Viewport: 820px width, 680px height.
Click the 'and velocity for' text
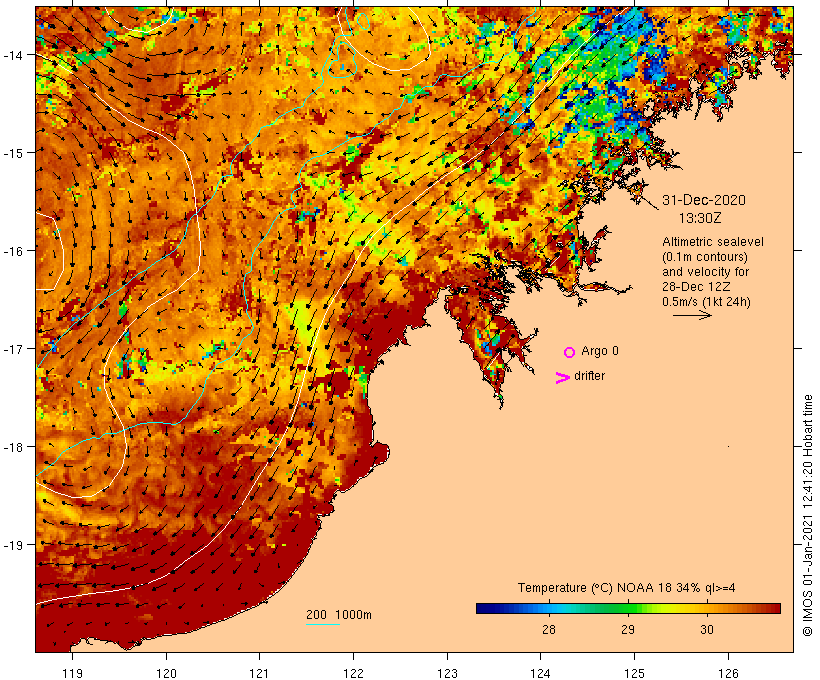(705, 272)
